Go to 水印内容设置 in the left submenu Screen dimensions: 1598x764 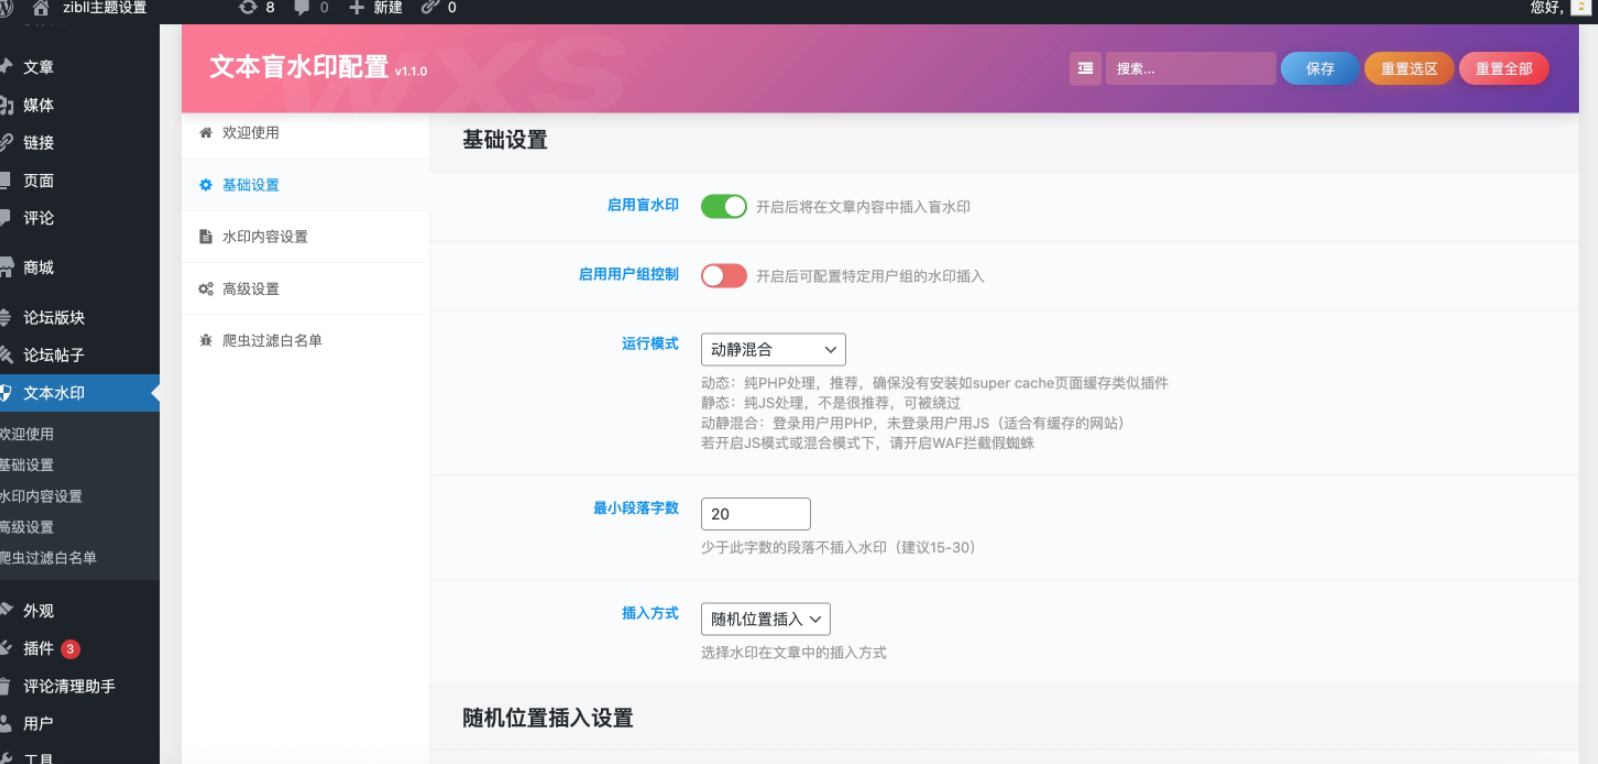pyautogui.click(x=41, y=496)
